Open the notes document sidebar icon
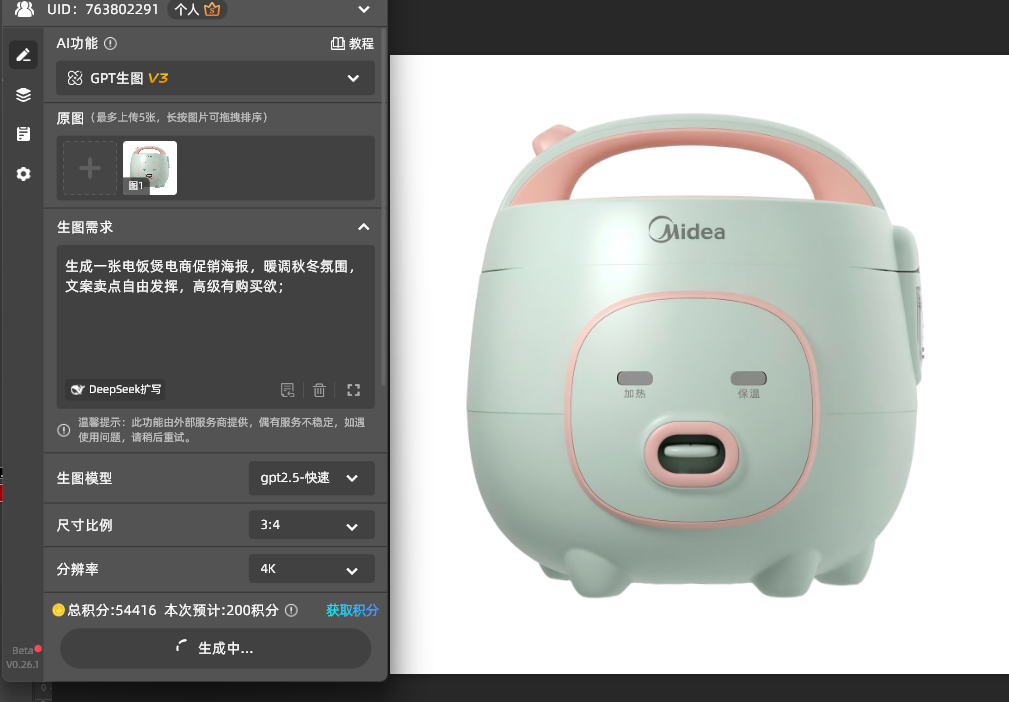This screenshot has width=1009, height=702. coord(23,134)
